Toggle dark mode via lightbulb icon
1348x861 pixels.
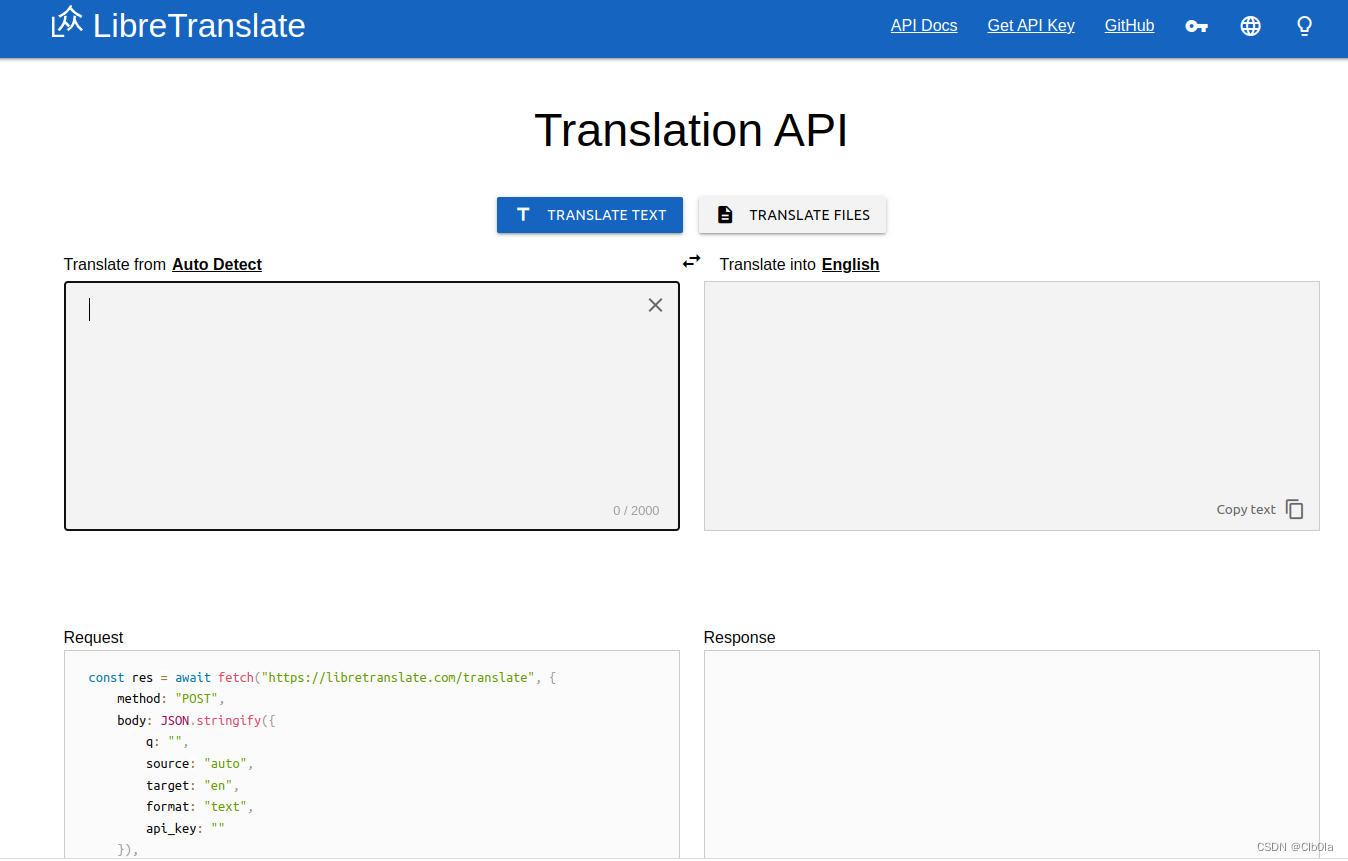(x=1304, y=26)
